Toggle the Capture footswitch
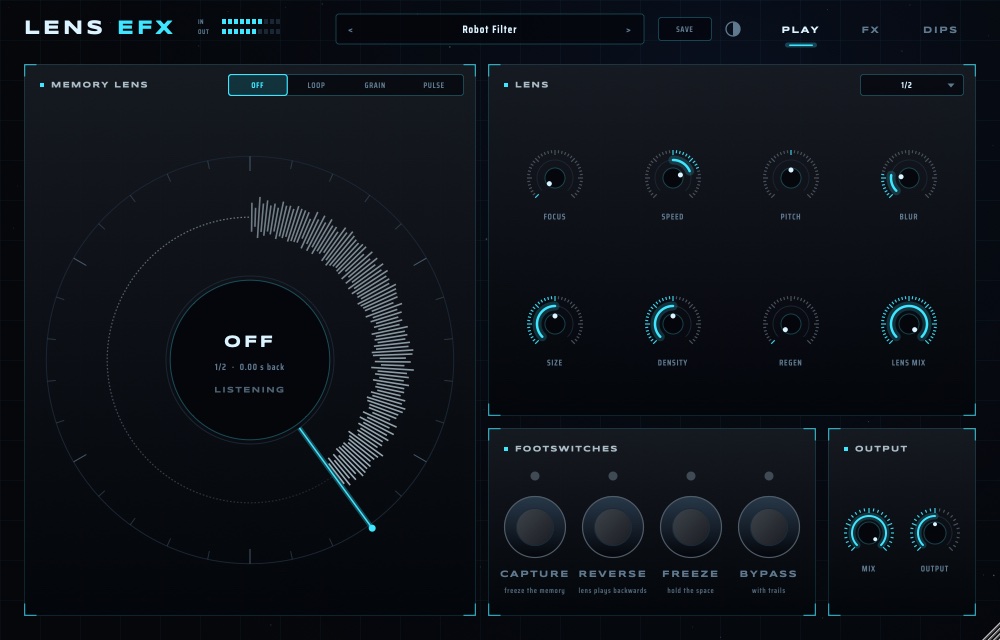This screenshot has height=640, width=1000. point(534,527)
